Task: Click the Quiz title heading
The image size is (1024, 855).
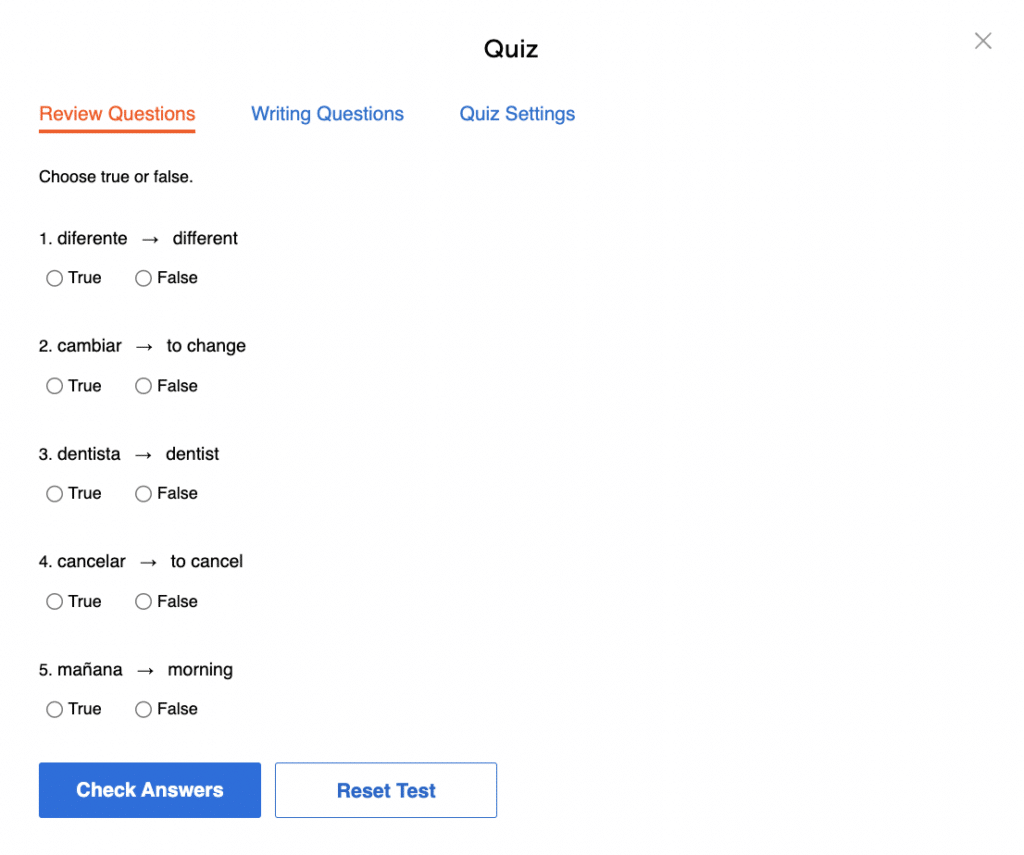Action: (x=511, y=49)
